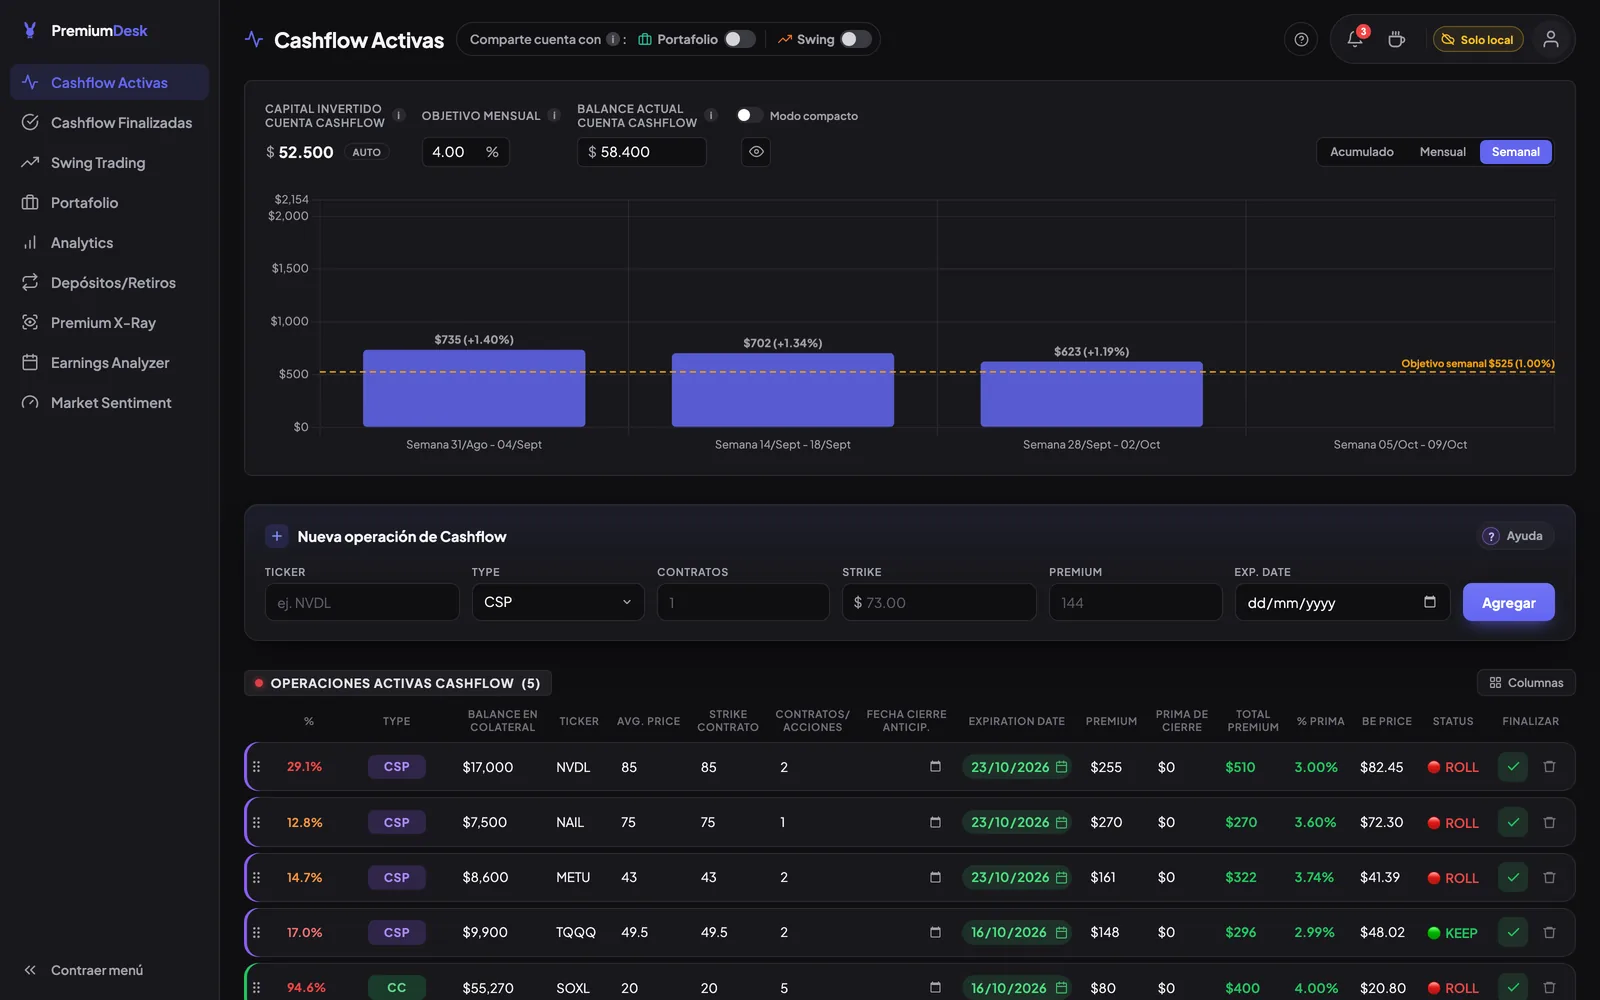Viewport: 1600px width, 1000px height.
Task: Click the coffee cup icon
Action: [1396, 40]
